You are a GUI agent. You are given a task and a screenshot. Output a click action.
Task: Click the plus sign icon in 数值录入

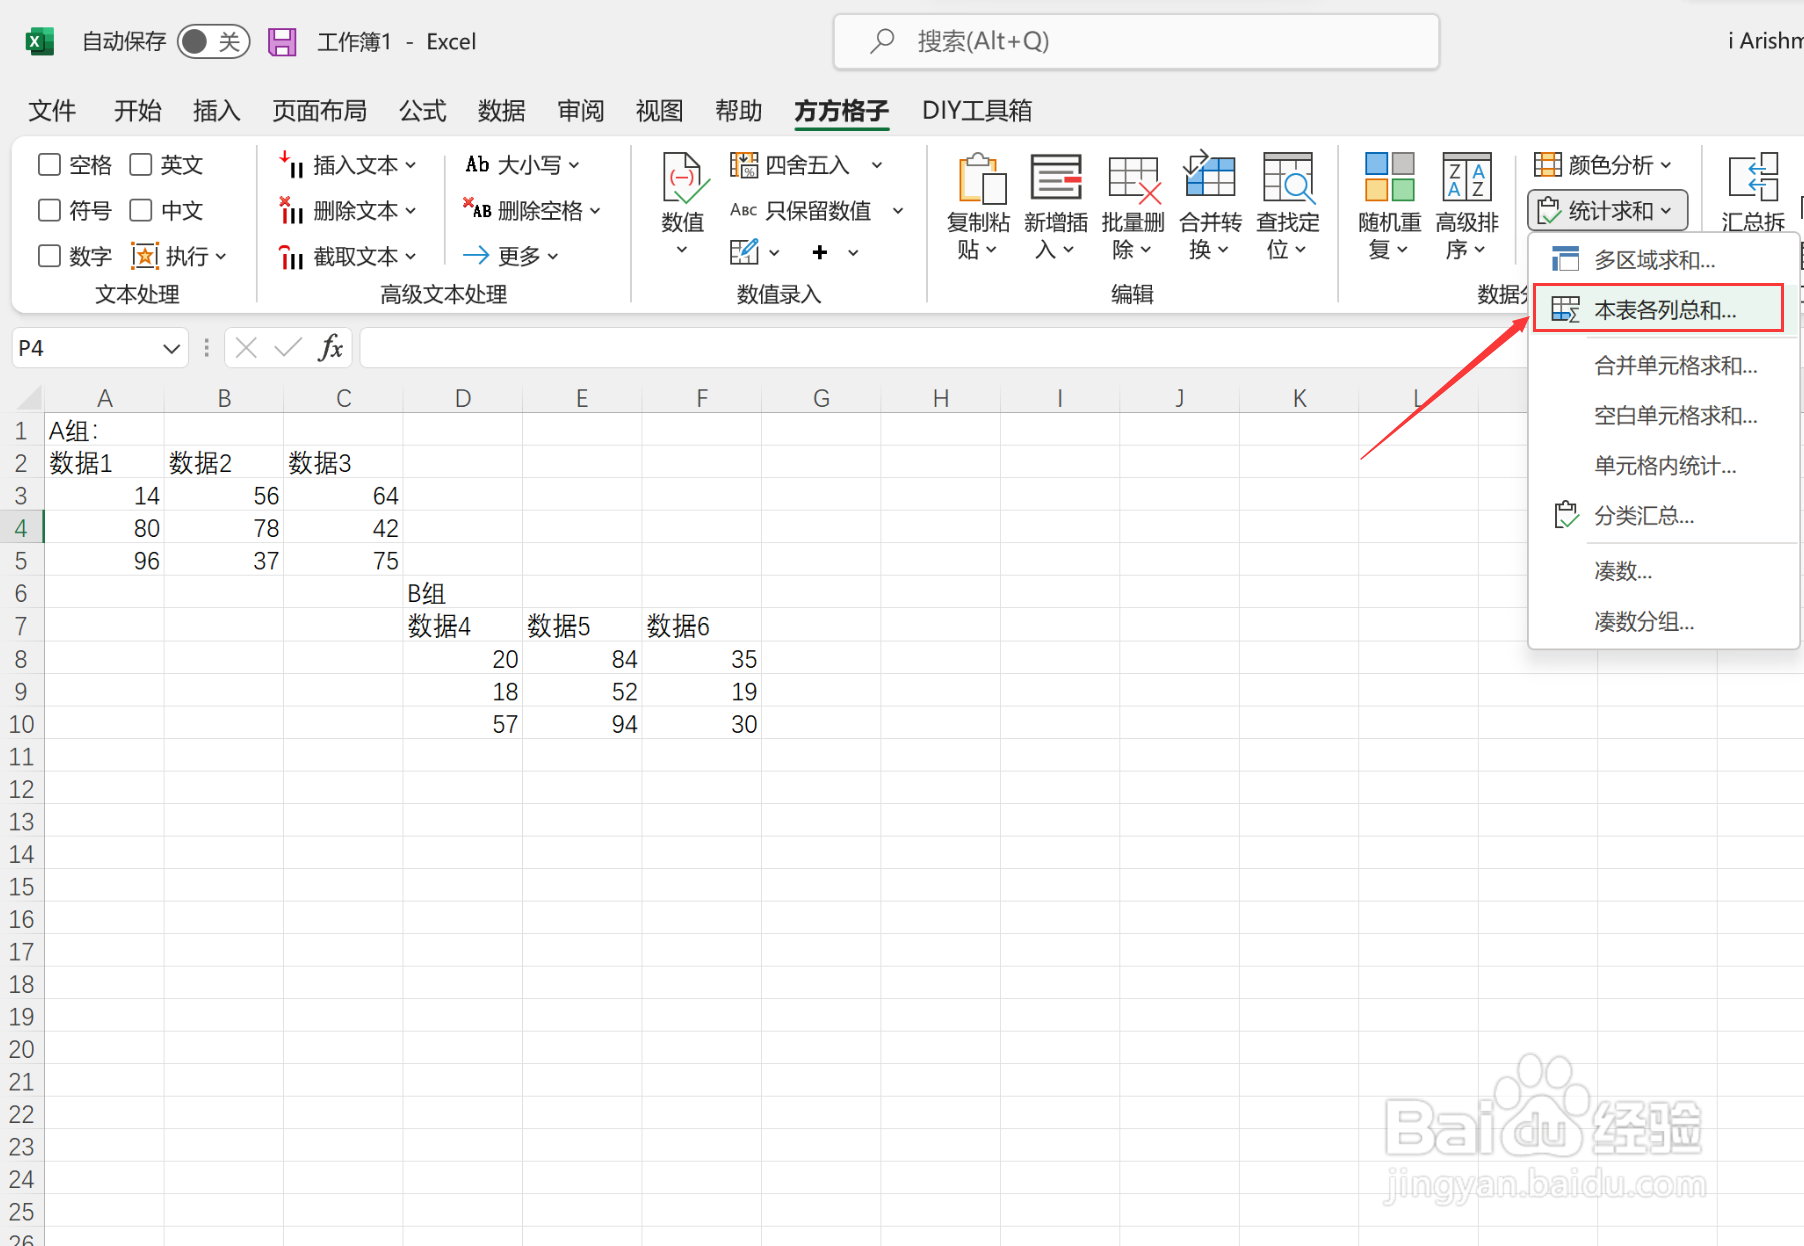coord(820,252)
